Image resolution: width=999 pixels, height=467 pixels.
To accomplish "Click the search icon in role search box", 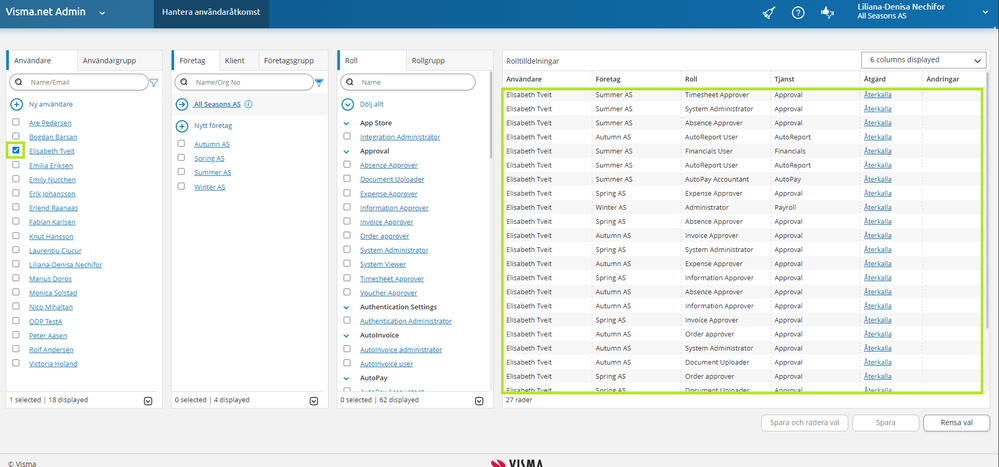I will (x=350, y=82).
